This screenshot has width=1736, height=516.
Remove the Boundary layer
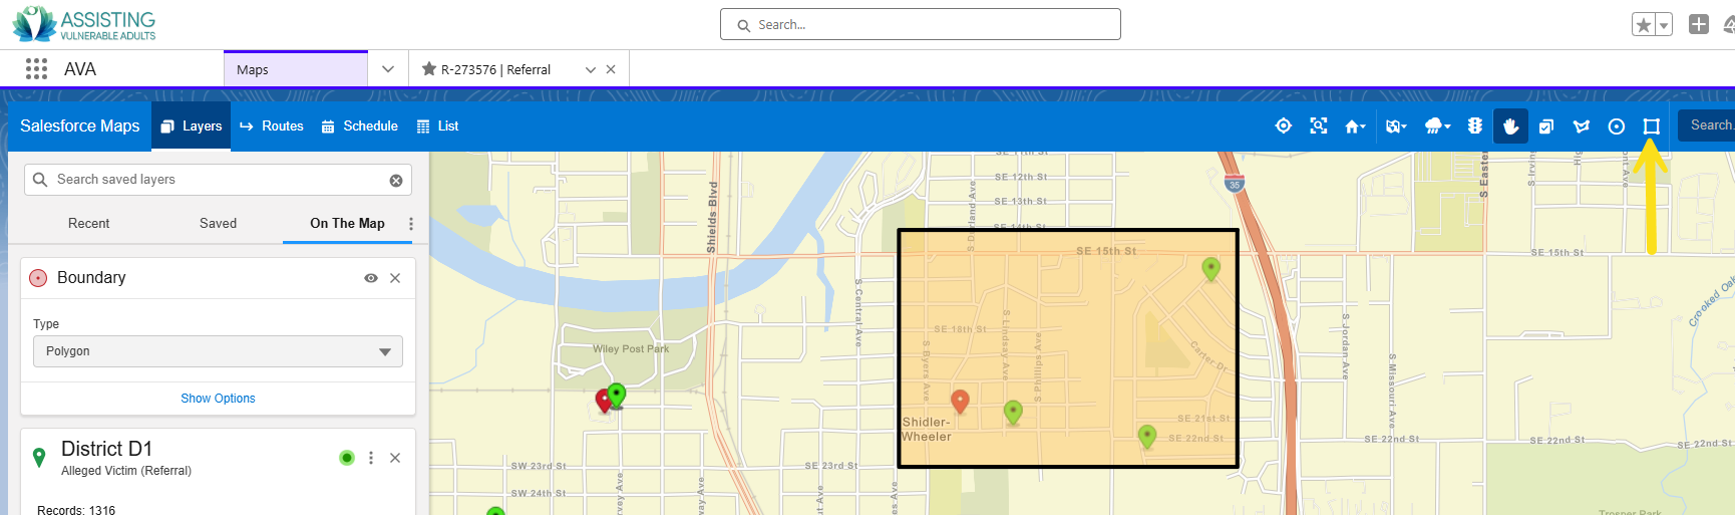click(x=395, y=278)
